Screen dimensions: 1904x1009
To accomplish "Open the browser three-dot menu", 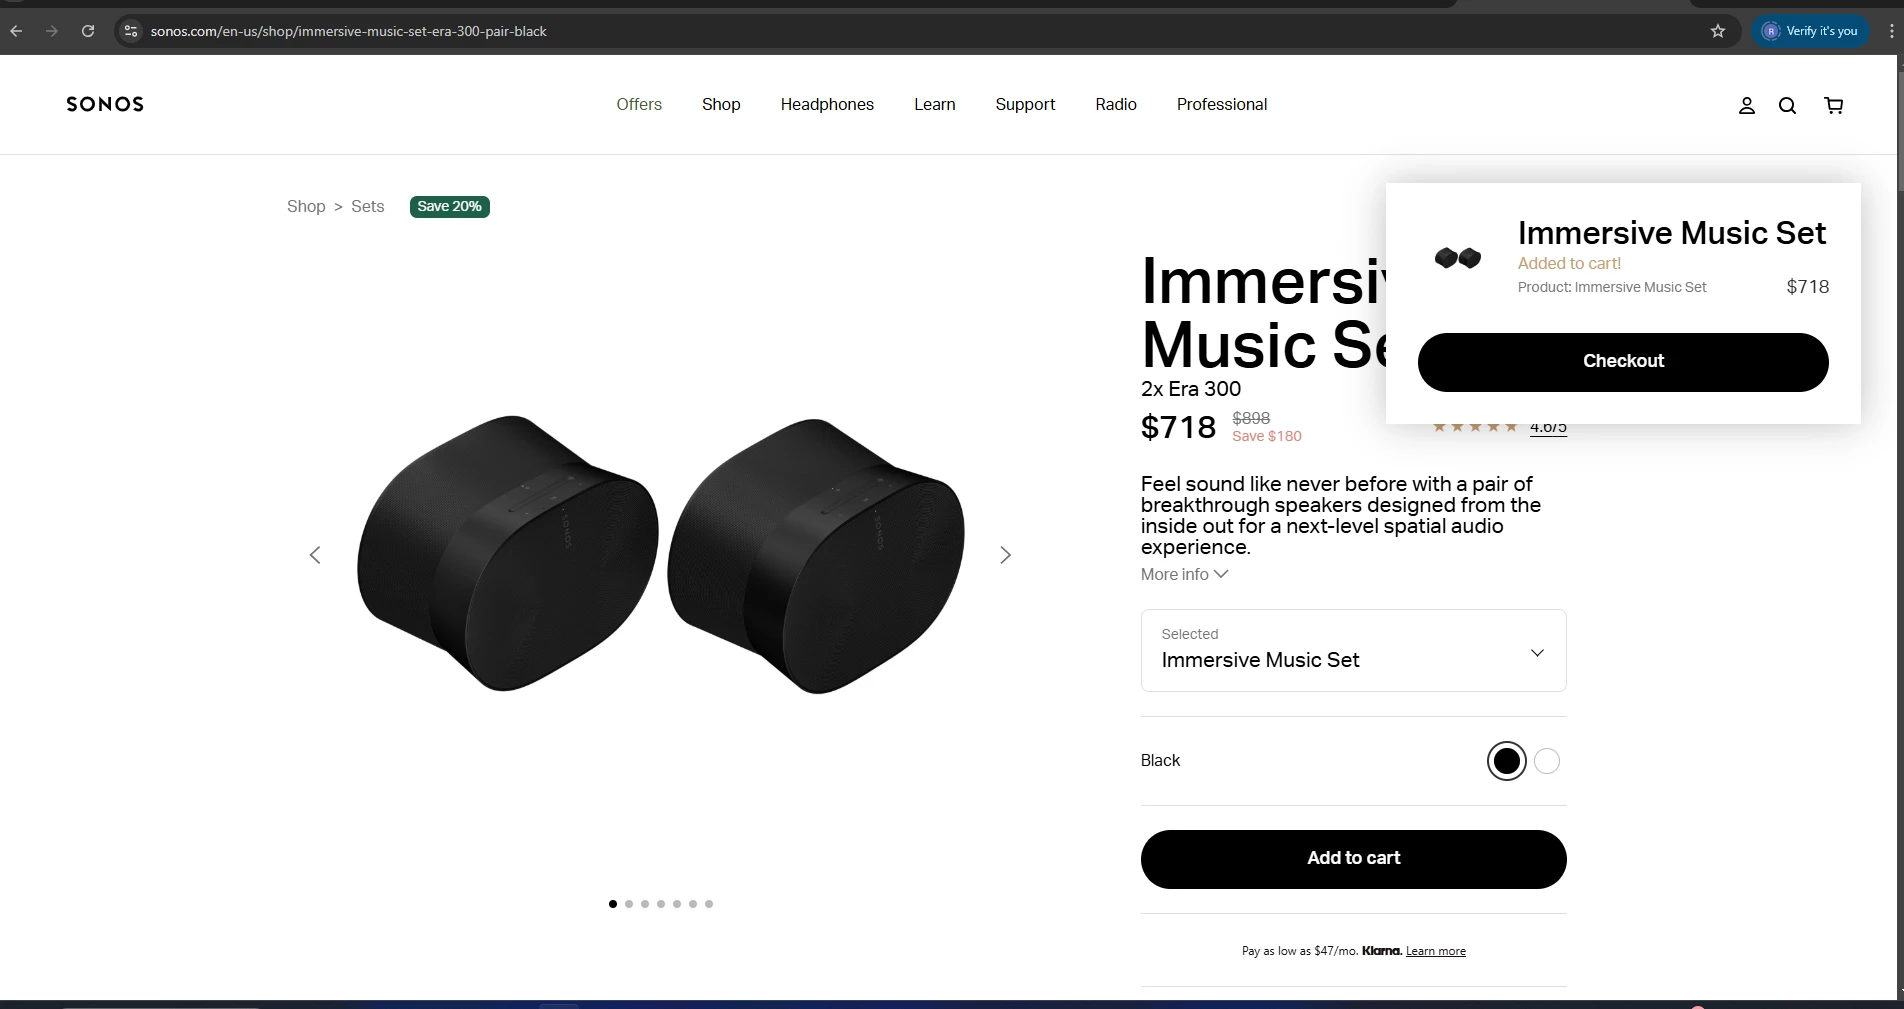I will 1891,31.
